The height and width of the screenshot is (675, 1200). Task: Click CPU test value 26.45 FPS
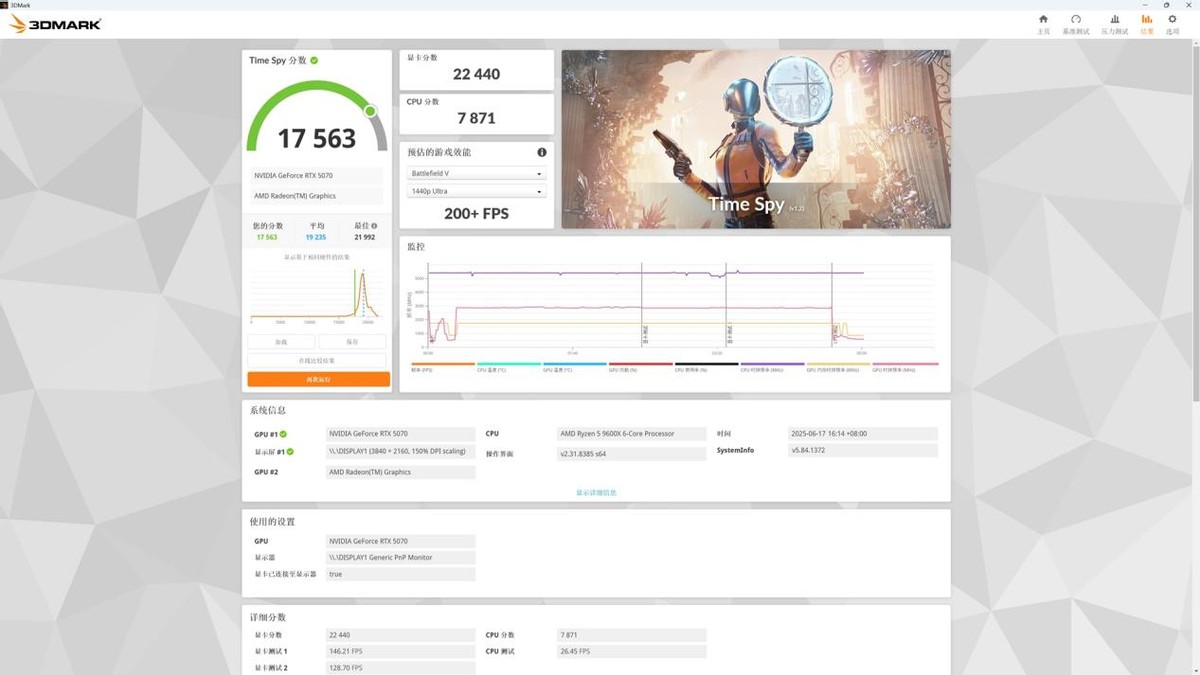(x=631, y=651)
